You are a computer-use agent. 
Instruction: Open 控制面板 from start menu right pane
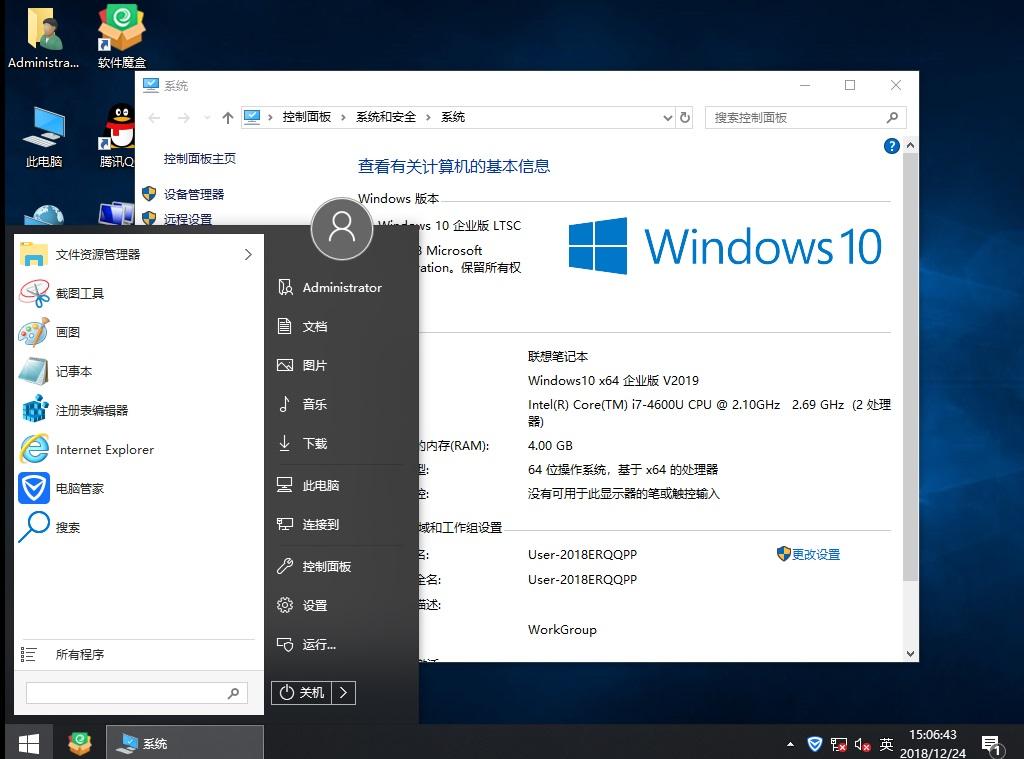click(x=326, y=566)
